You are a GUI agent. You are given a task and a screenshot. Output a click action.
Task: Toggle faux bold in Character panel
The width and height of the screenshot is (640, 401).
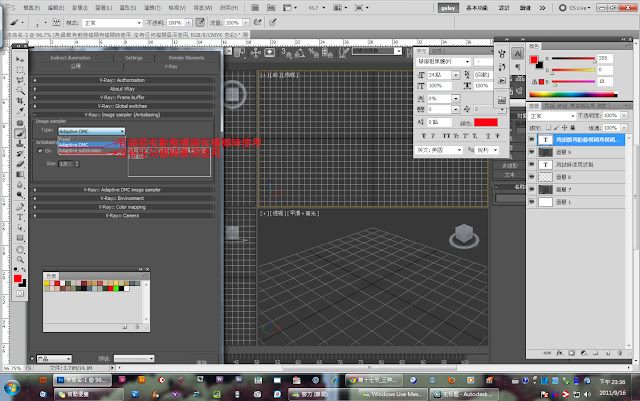coord(423,136)
